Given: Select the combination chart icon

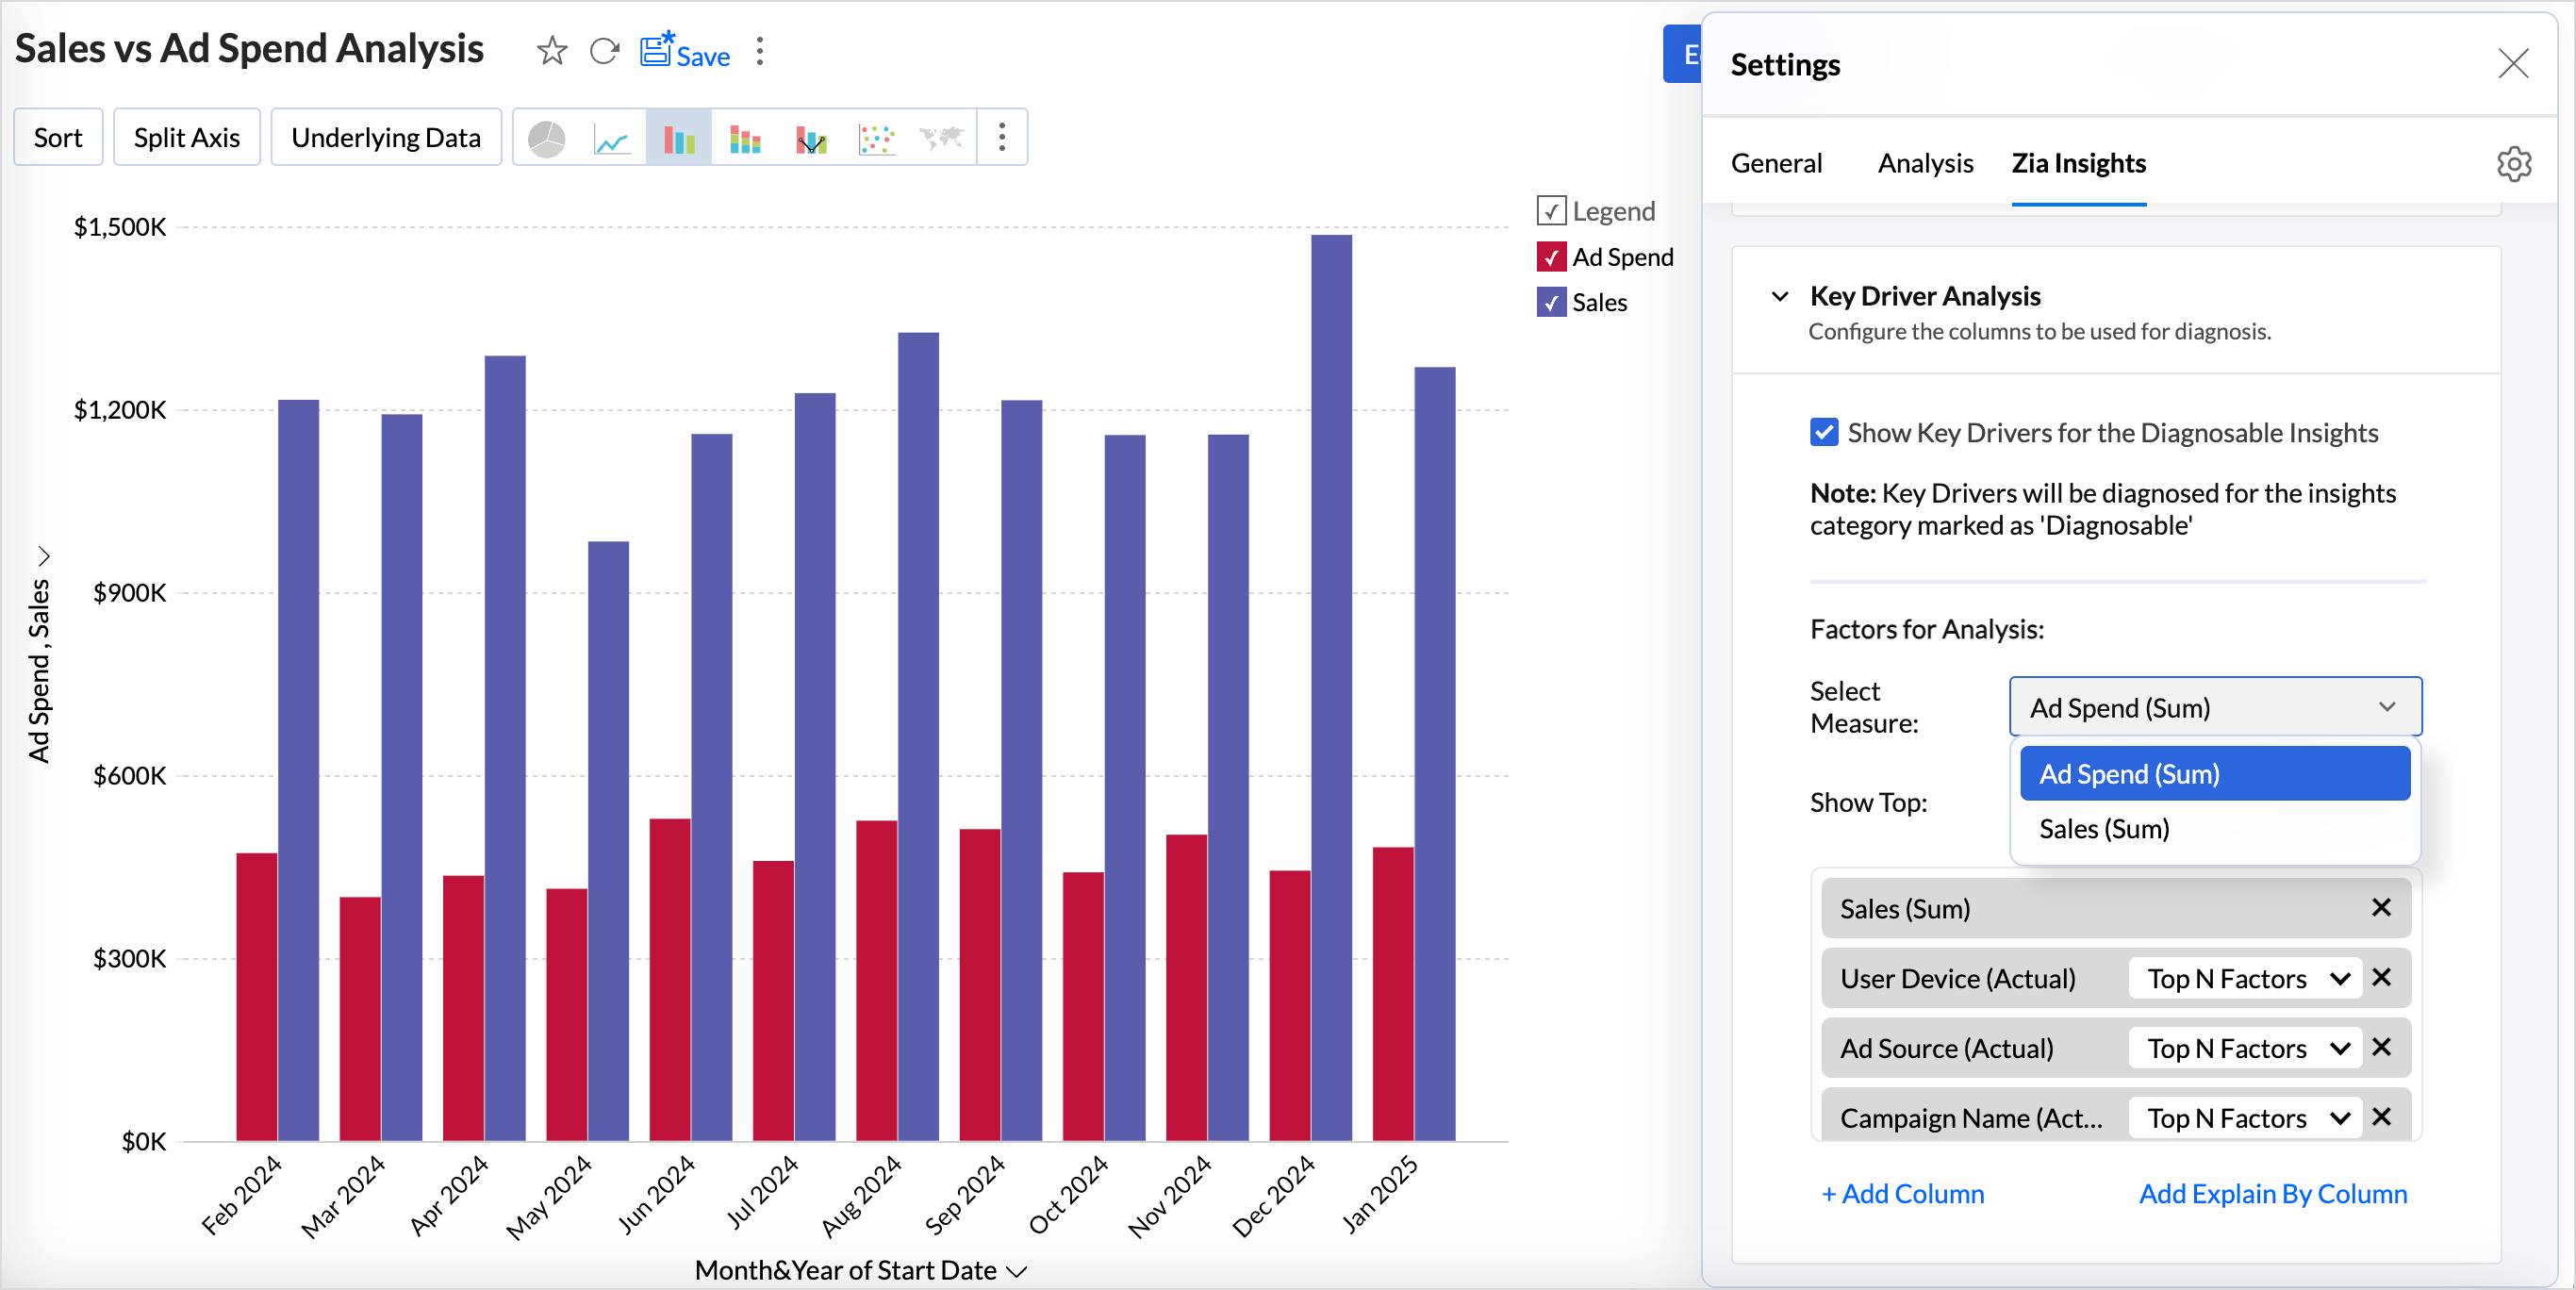Looking at the screenshot, I should (x=811, y=138).
